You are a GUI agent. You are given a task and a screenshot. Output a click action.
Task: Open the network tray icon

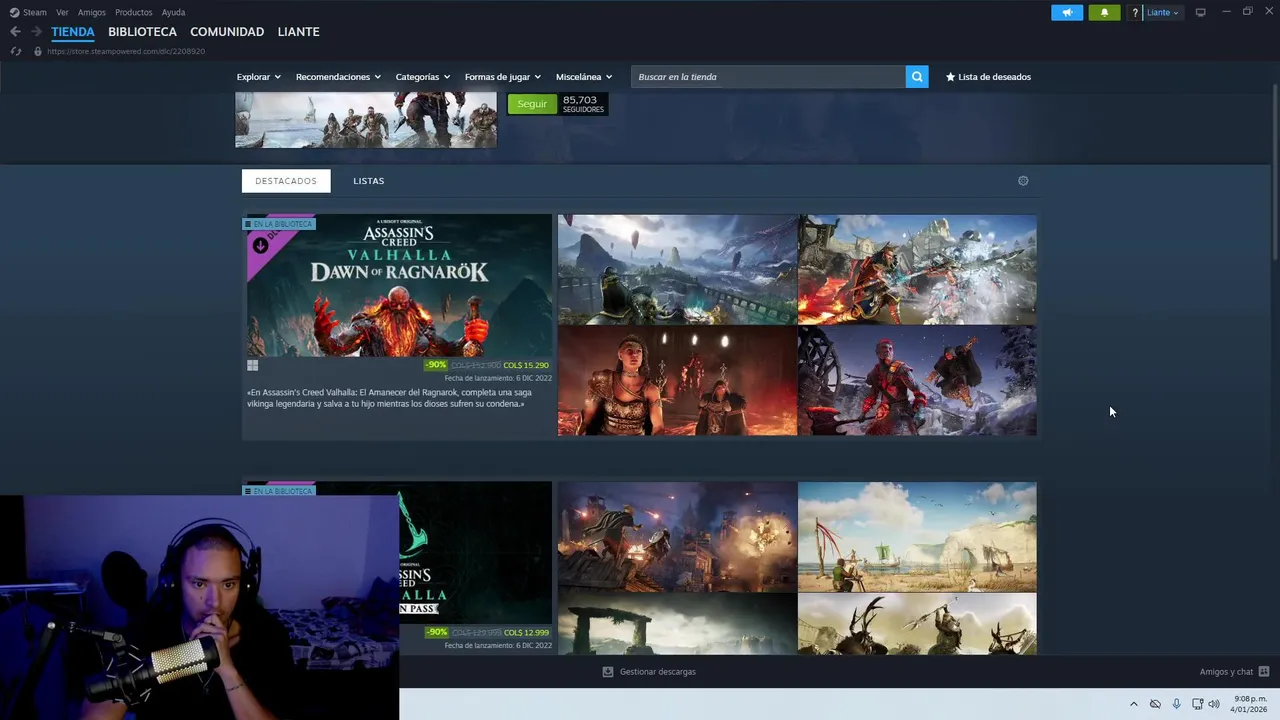(x=1197, y=704)
